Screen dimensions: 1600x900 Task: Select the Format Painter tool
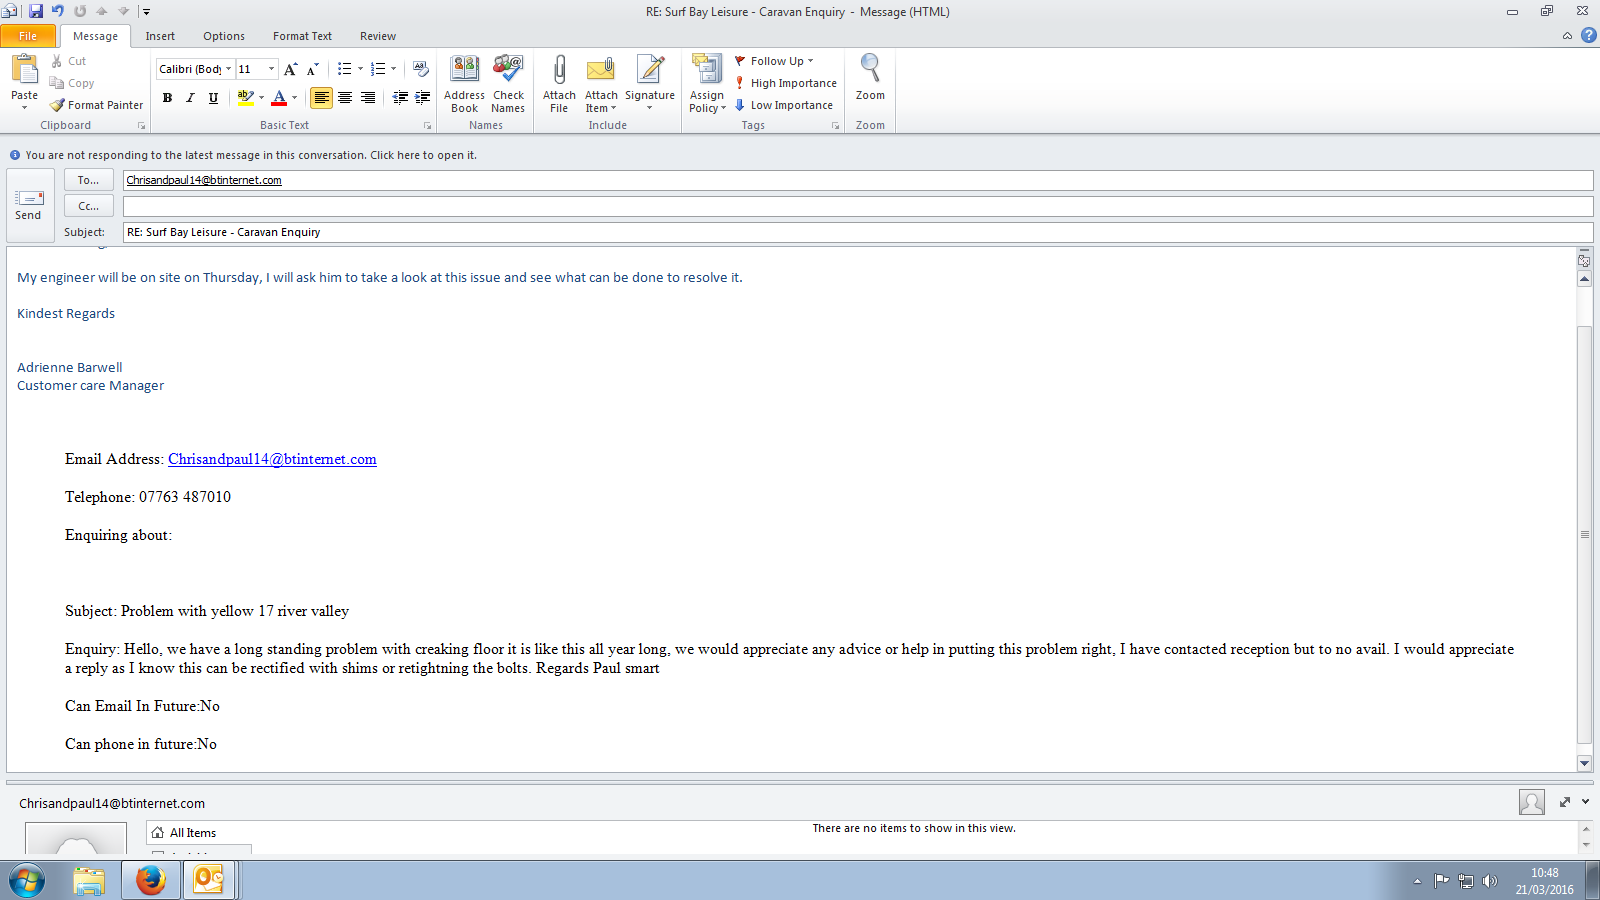(97, 105)
